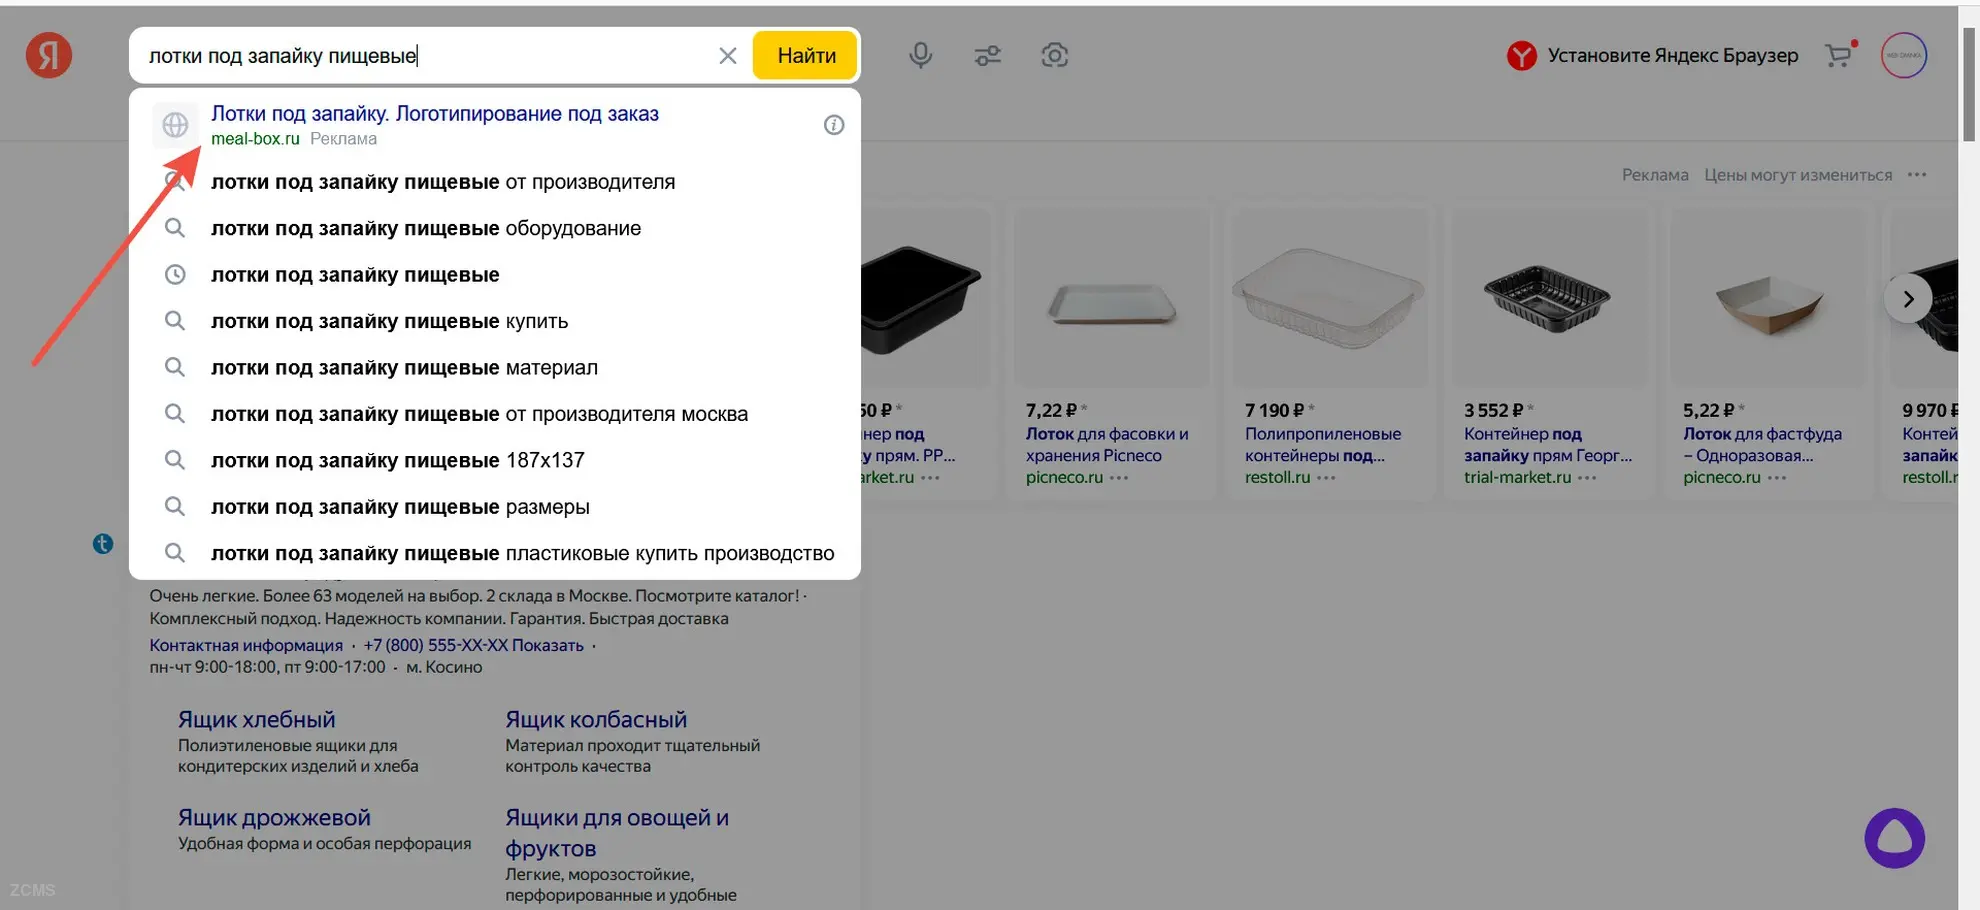The width and height of the screenshot is (1980, 910).
Task: Click the clear polypropylene container thumbnail
Action: [x=1328, y=298]
